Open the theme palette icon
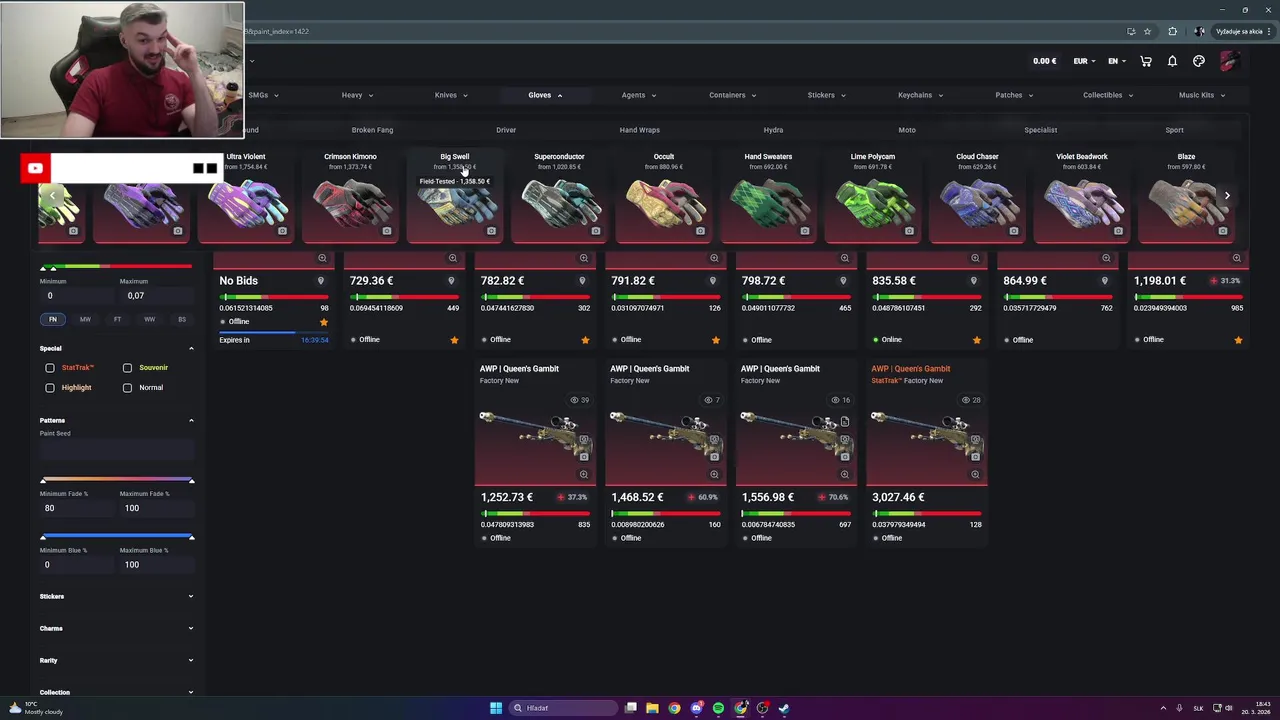This screenshot has width=1280, height=720. 1199,61
